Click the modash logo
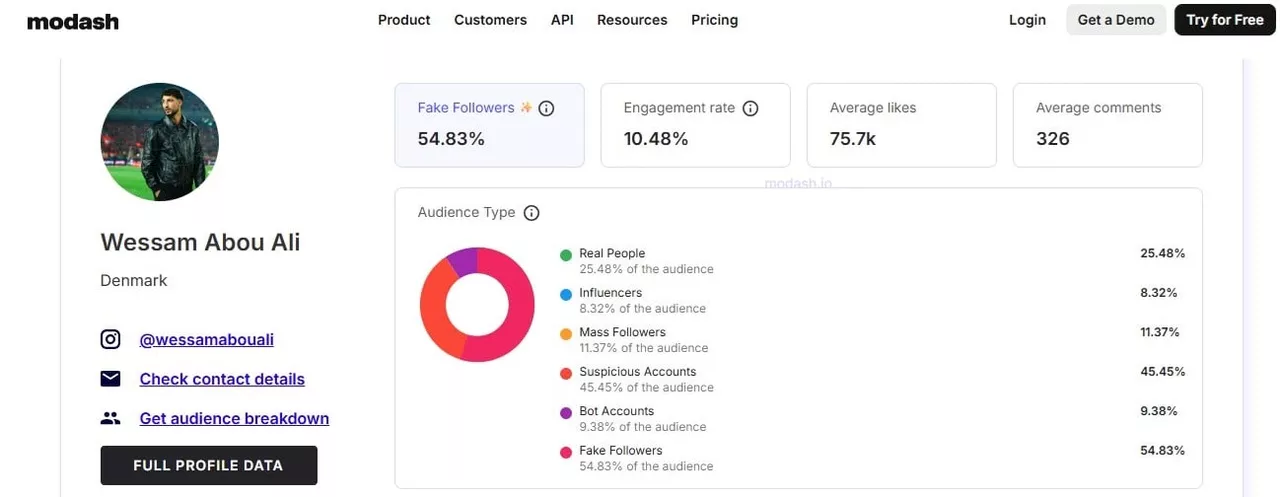1280x497 pixels. (73, 21)
